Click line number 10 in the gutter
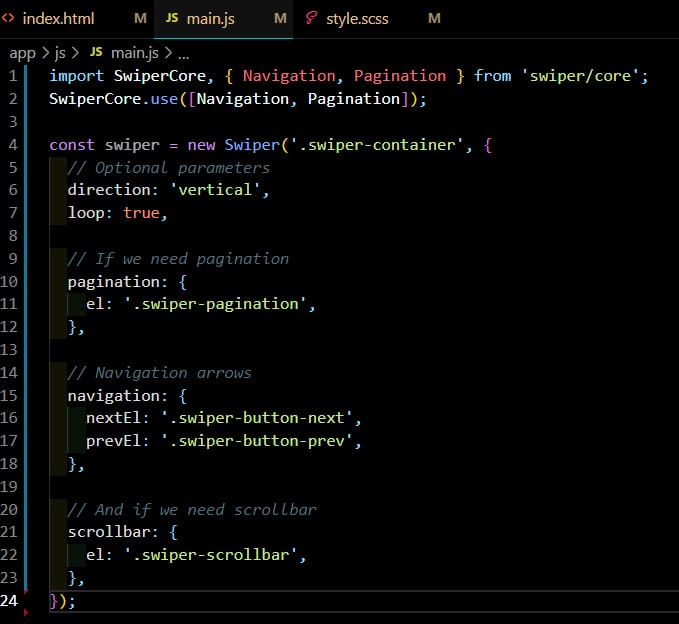The height and width of the screenshot is (624, 679). [9, 282]
